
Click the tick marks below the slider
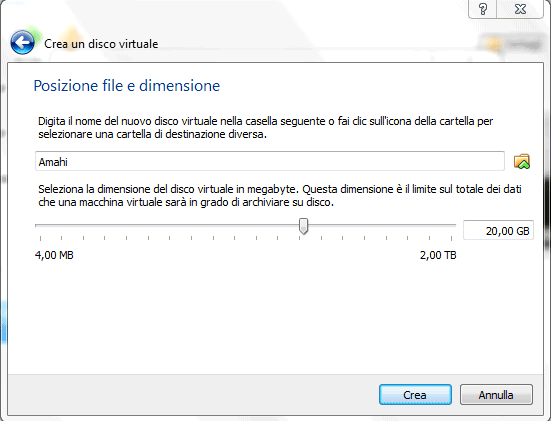click(x=246, y=238)
